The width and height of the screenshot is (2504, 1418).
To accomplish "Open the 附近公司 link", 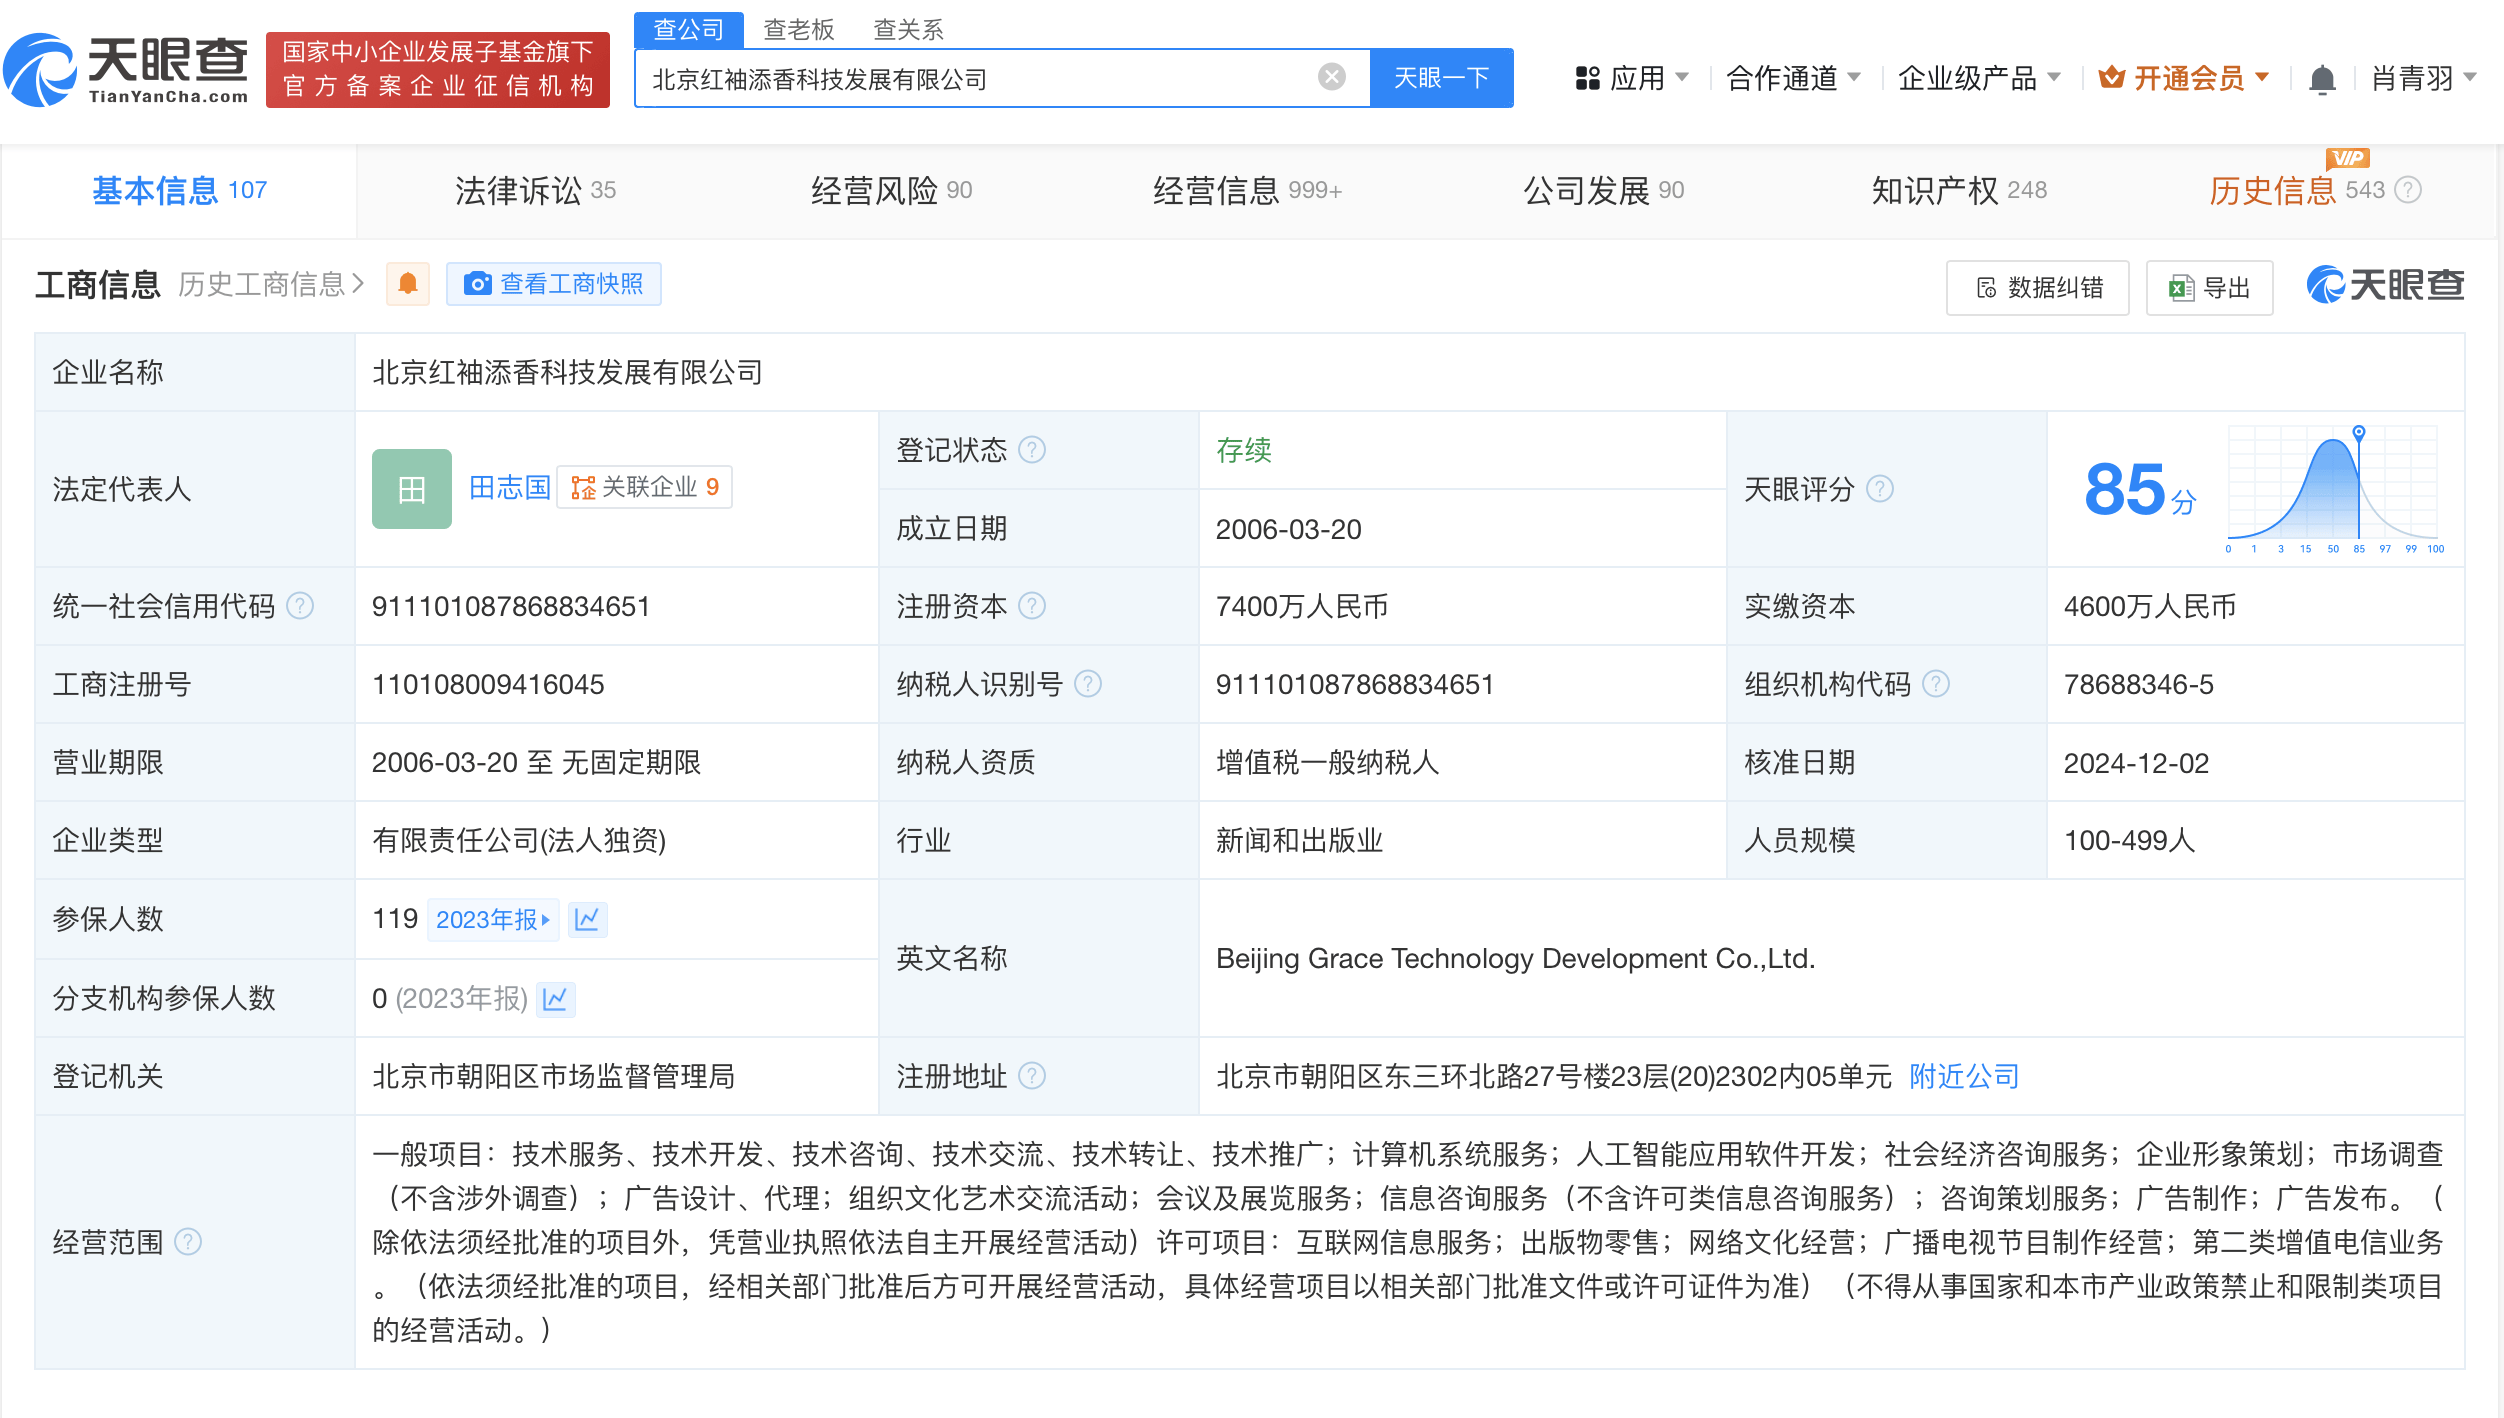I will point(1964,1076).
